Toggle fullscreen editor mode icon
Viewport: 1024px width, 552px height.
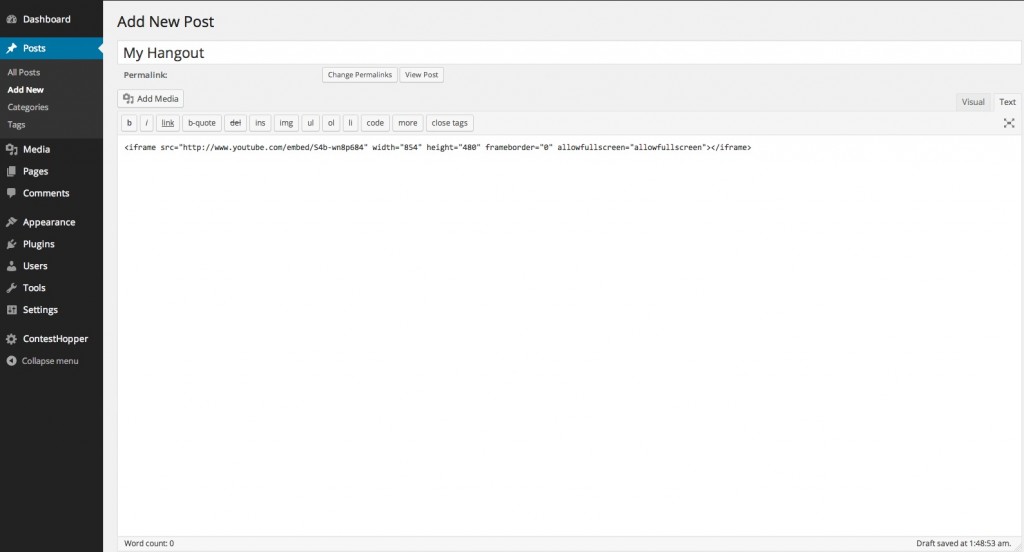[1009, 123]
